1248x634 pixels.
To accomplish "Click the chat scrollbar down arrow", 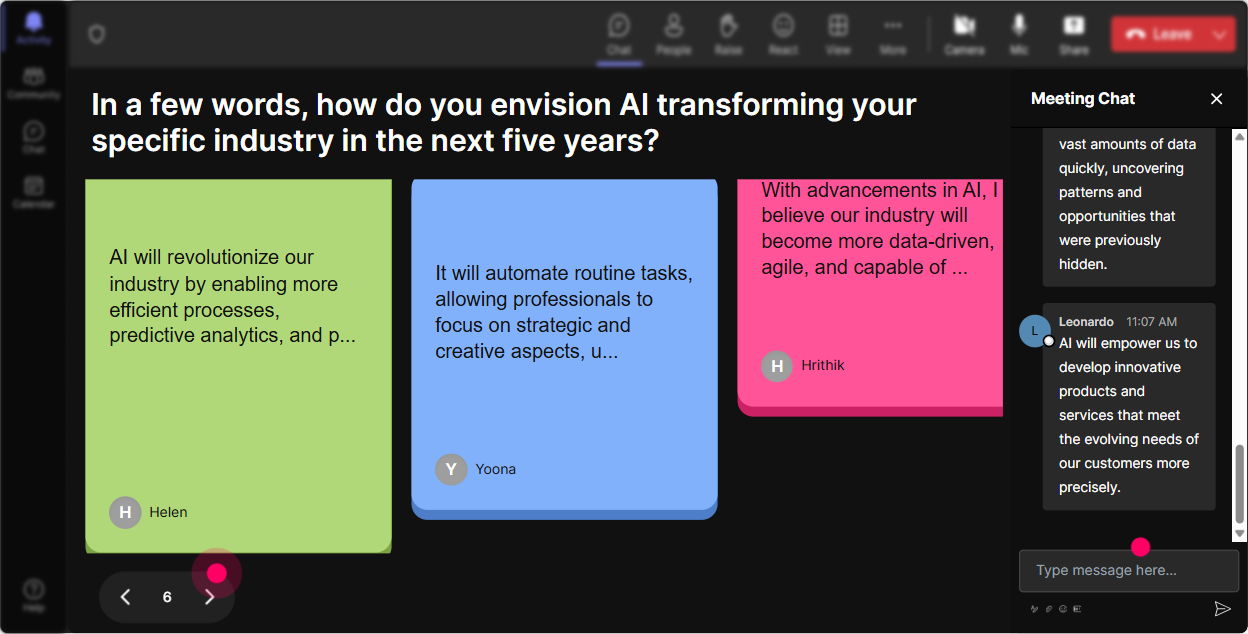I will (x=1240, y=535).
